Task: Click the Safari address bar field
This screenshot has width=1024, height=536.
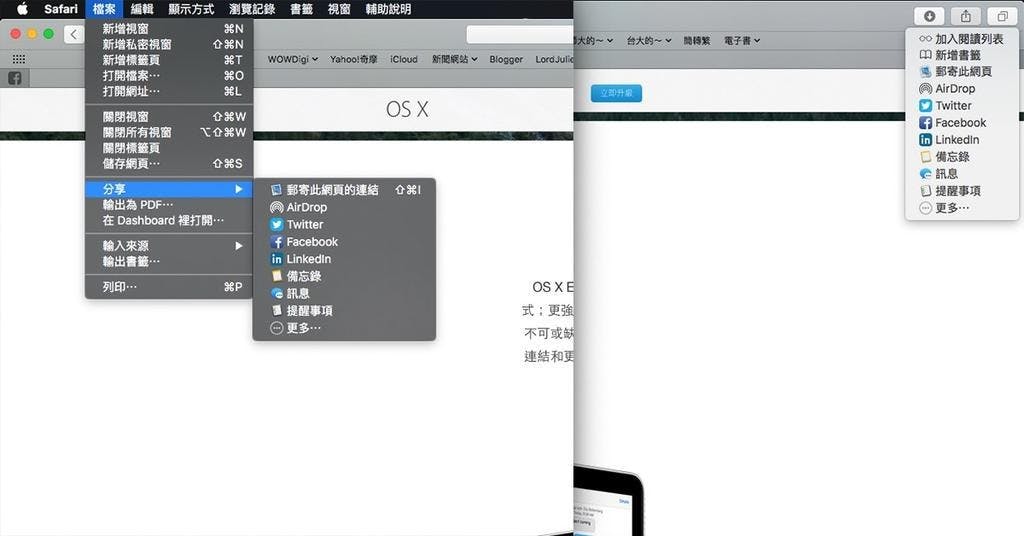Action: pos(520,34)
